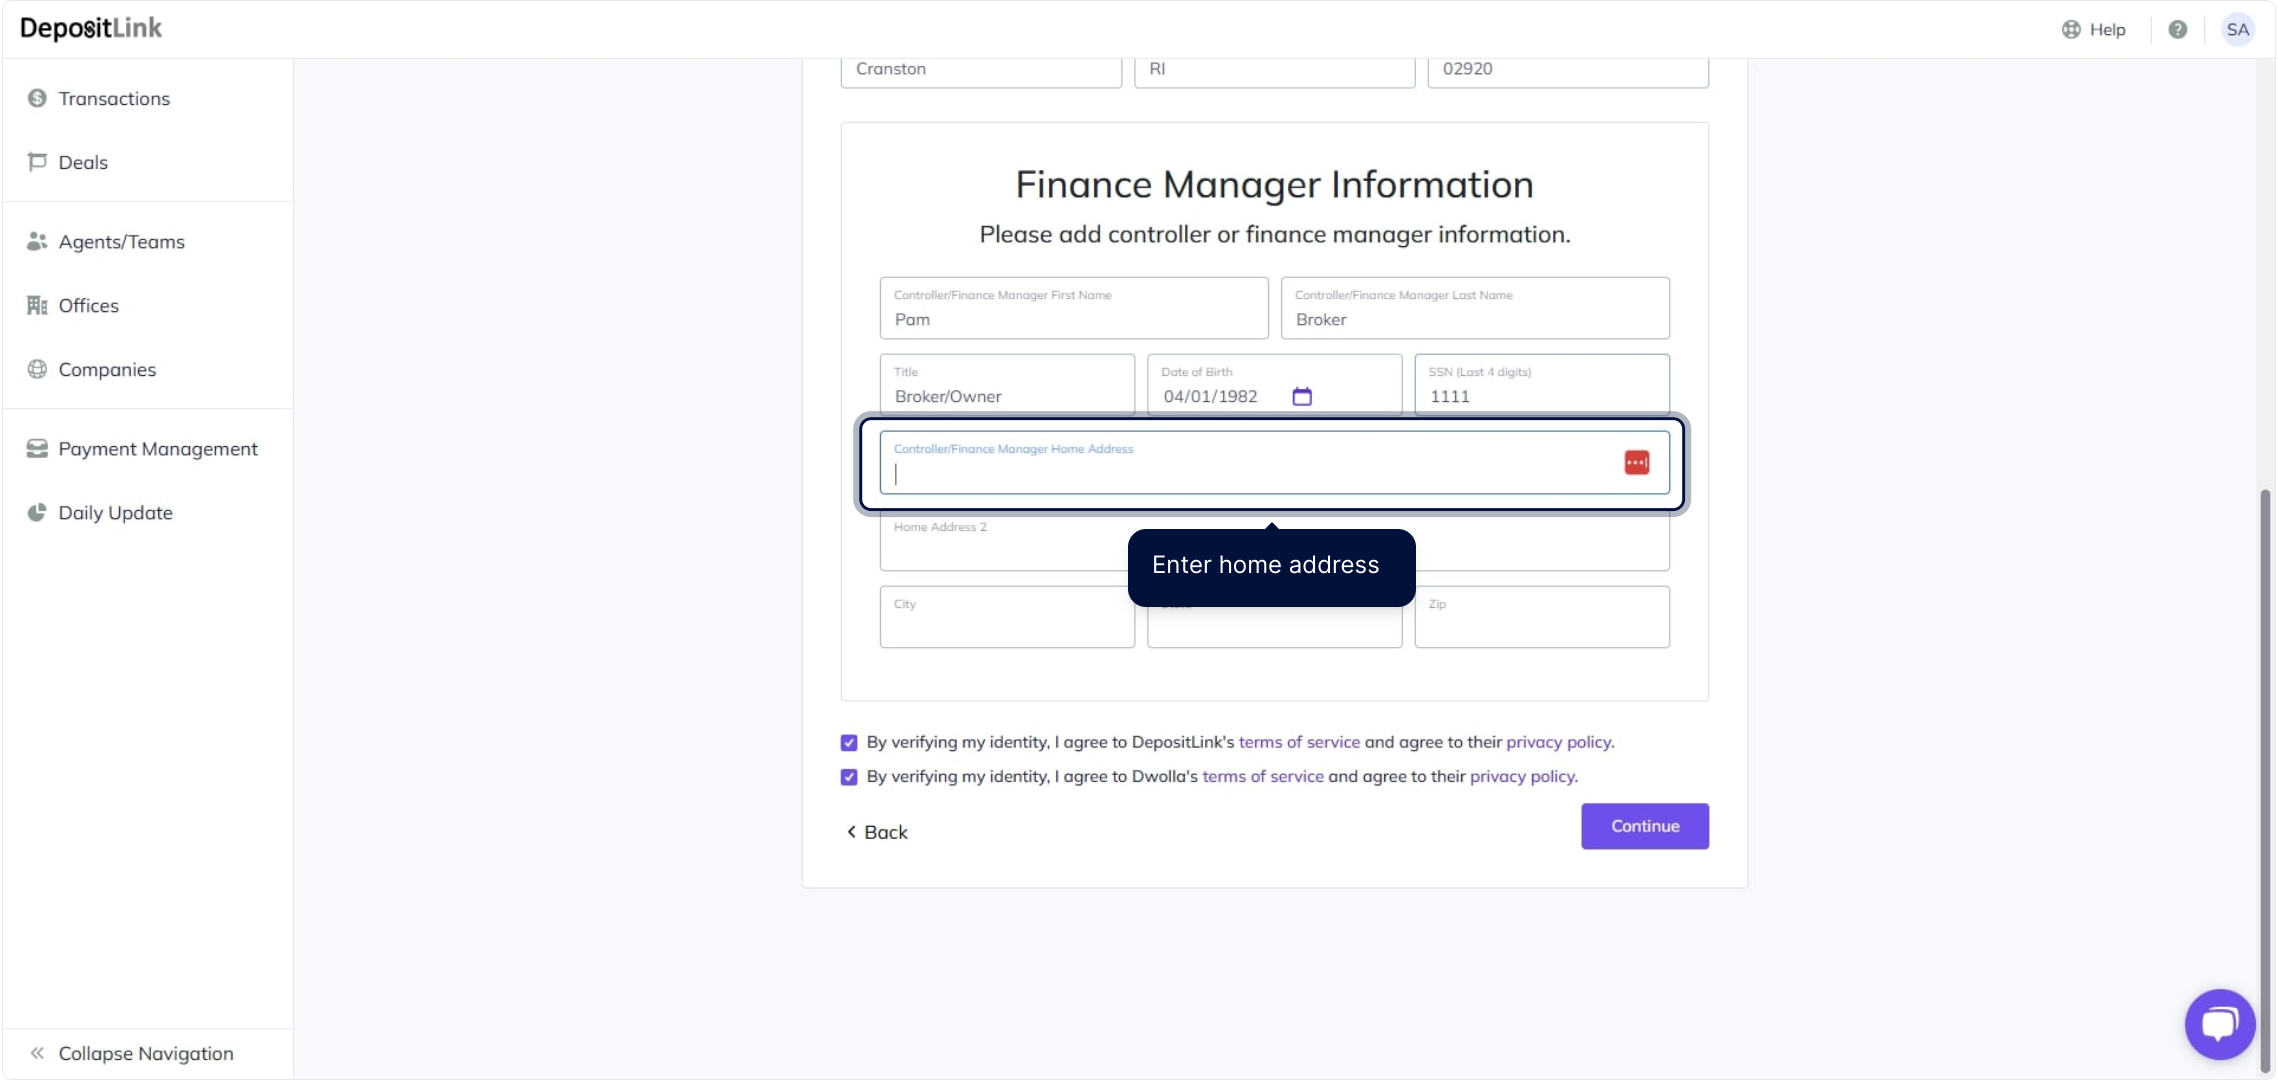This screenshot has height=1080, width=2278.
Task: Open the SA user avatar menu
Action: click(2237, 30)
